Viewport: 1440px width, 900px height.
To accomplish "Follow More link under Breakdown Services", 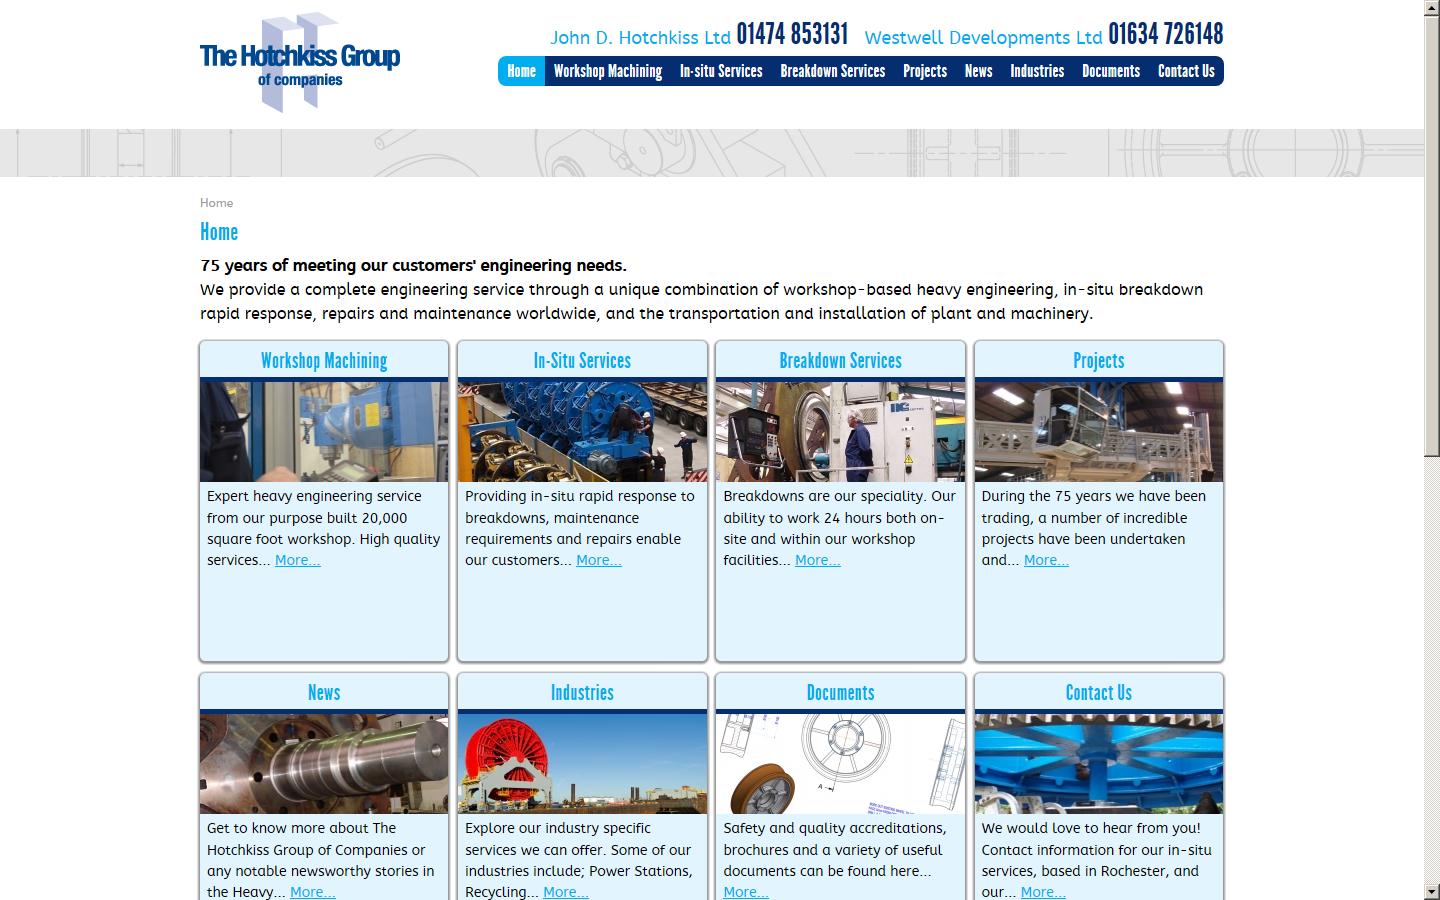I will 818,561.
